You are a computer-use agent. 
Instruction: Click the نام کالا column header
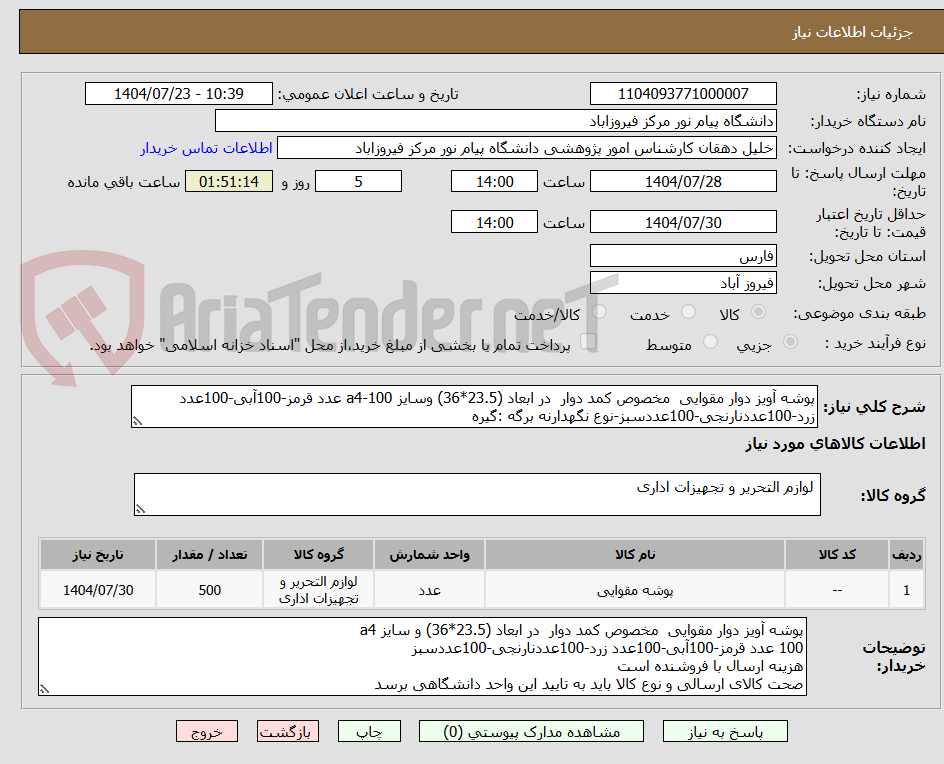[635, 554]
